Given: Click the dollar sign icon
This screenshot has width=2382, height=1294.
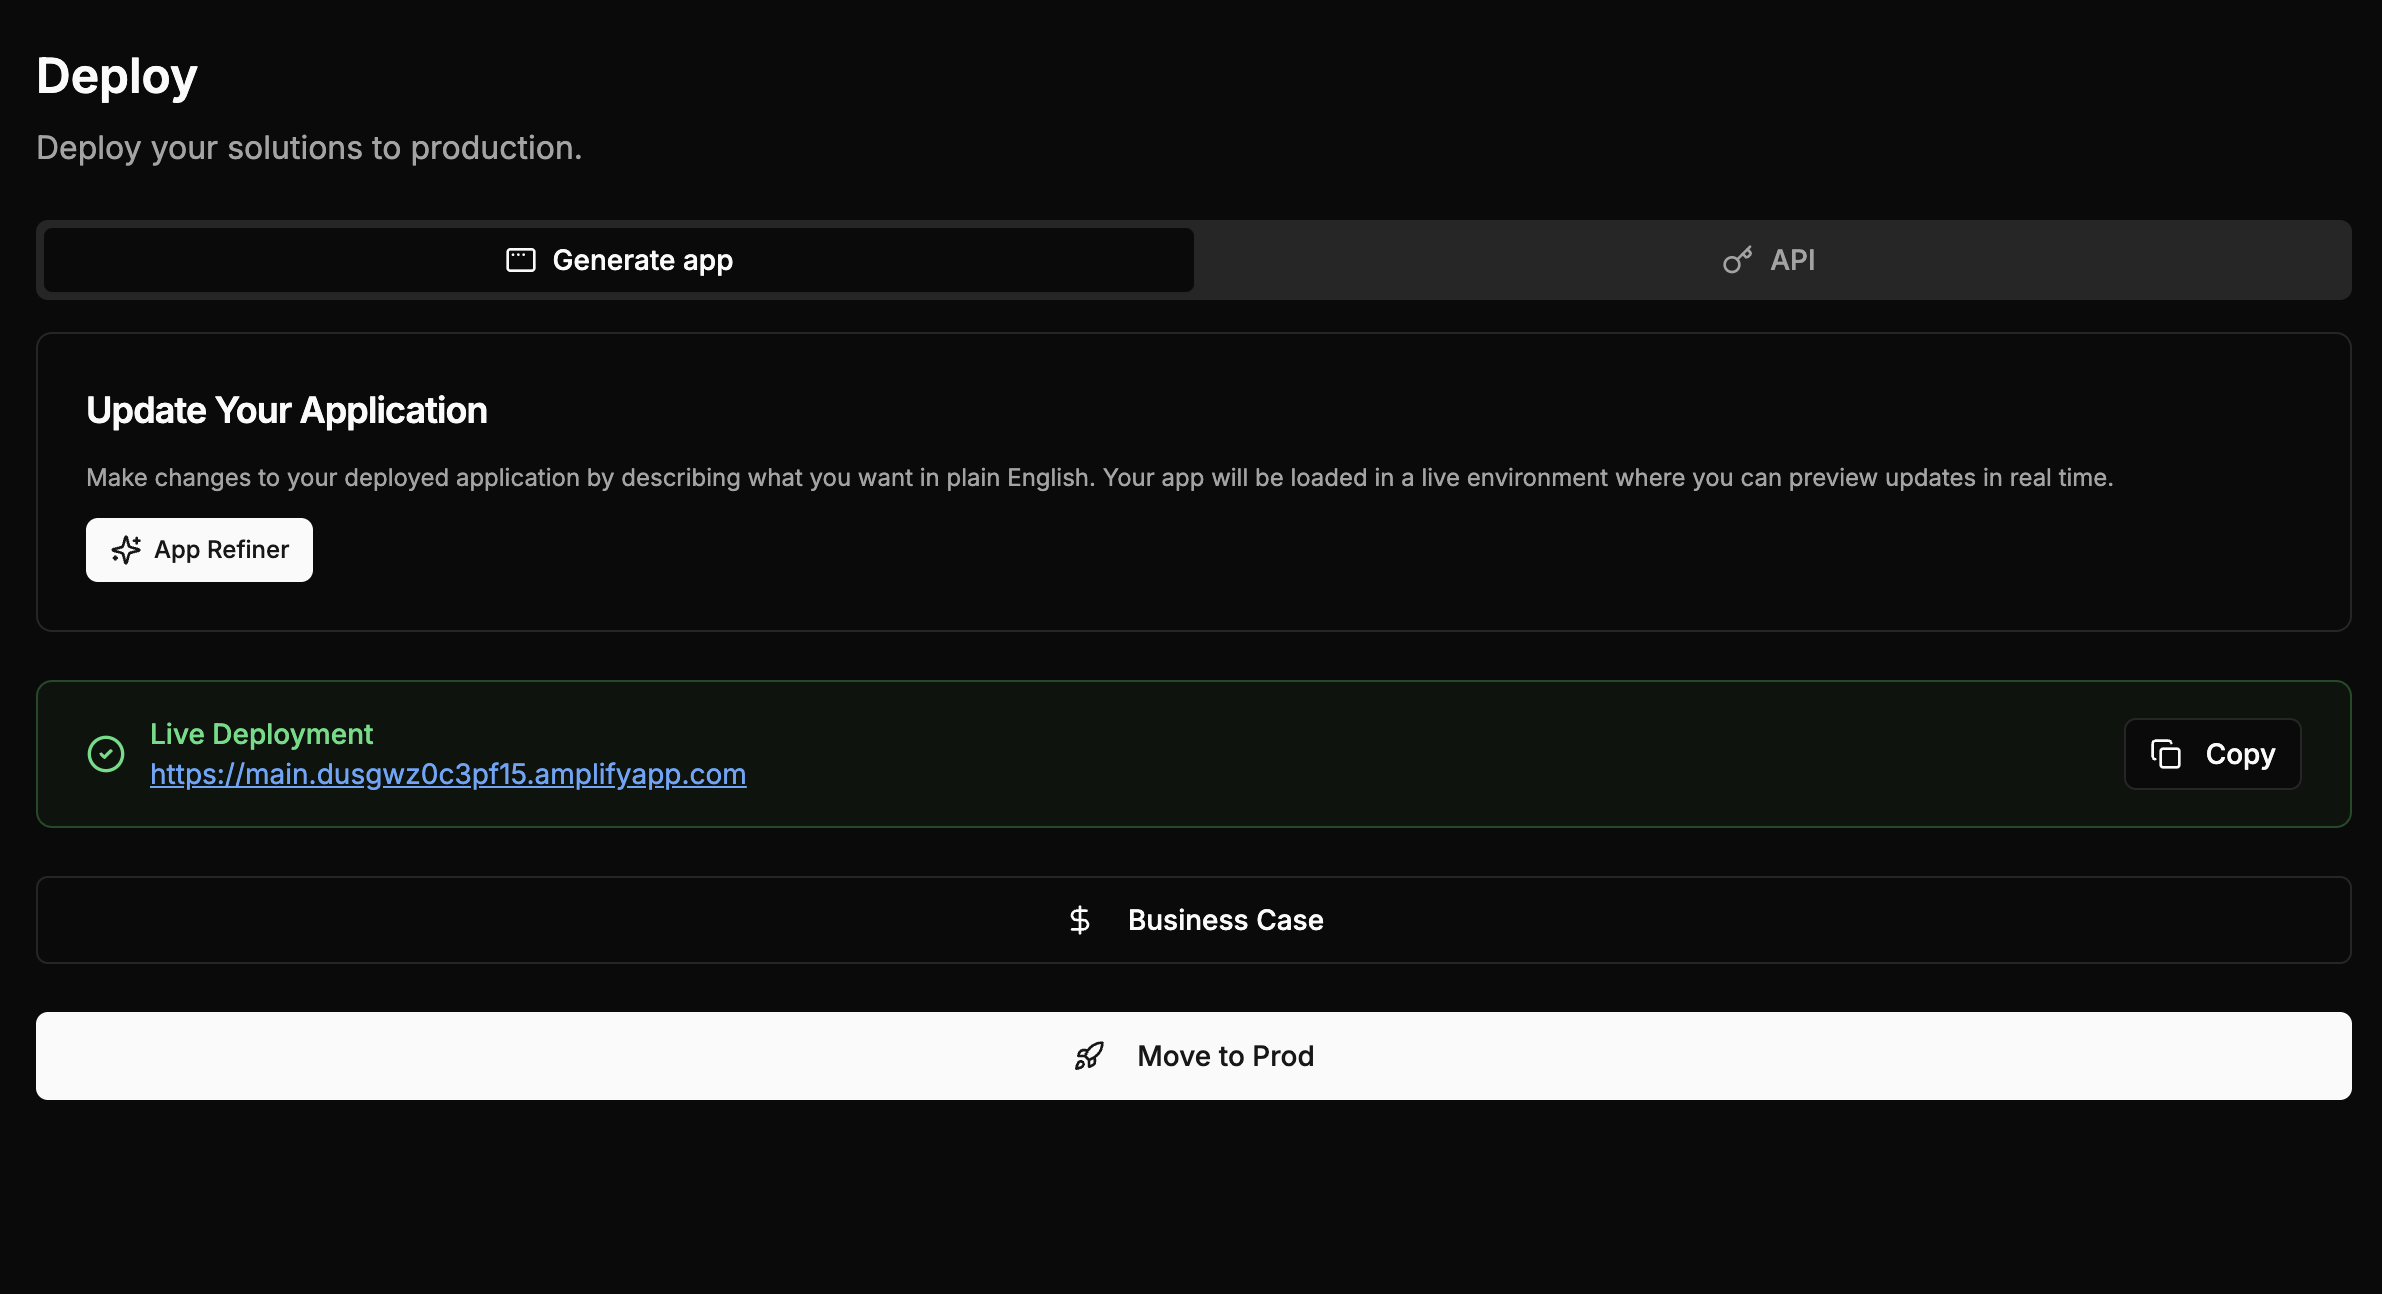Looking at the screenshot, I should 1079,920.
